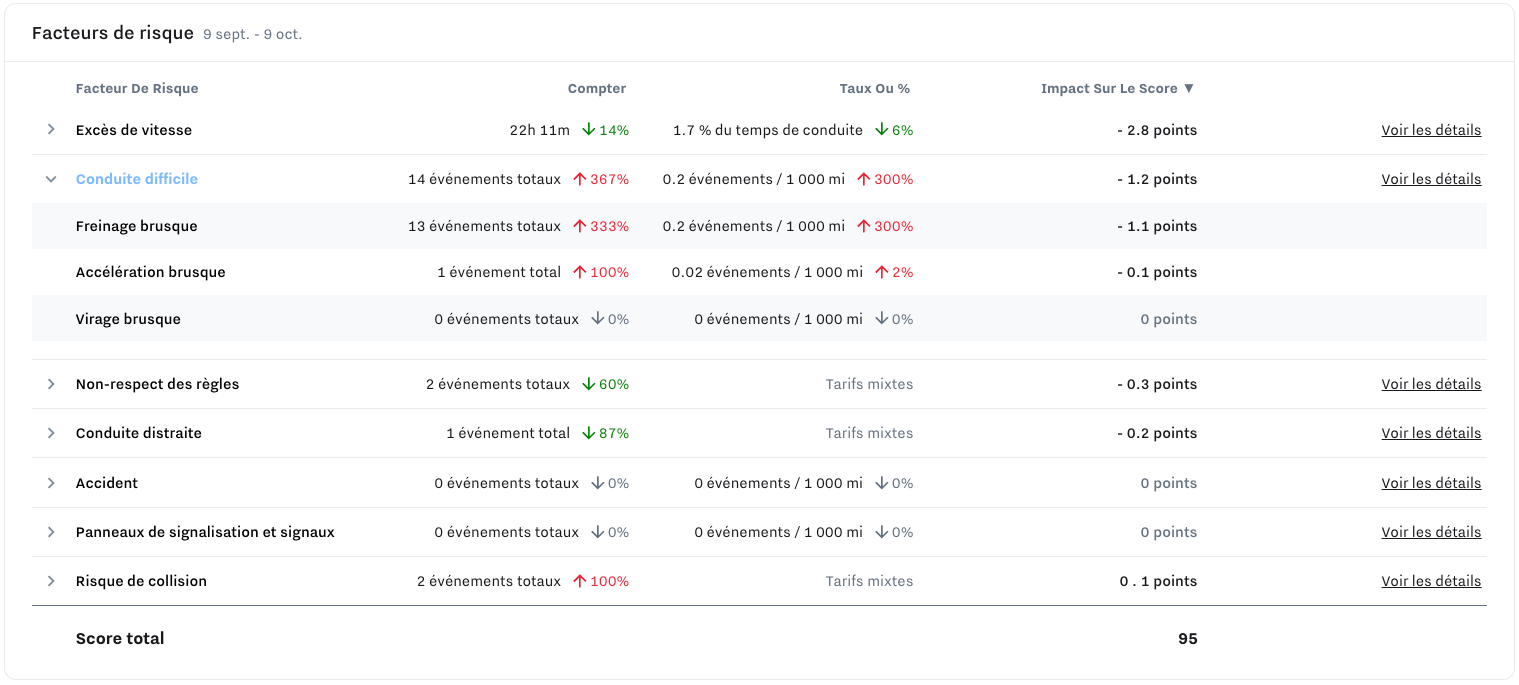1519x685 pixels.
Task: Expand the Accident row chevron
Action: pyautogui.click(x=51, y=483)
